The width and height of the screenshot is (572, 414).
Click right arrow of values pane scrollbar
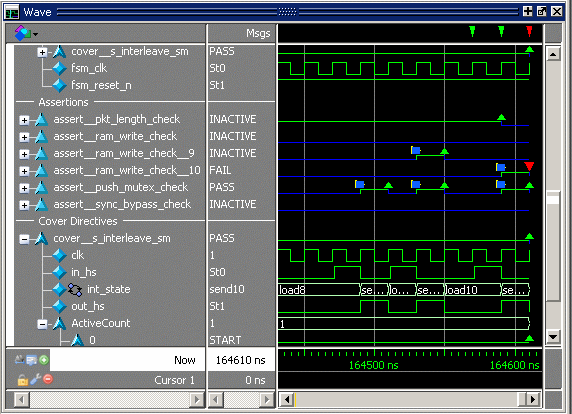pos(267,399)
